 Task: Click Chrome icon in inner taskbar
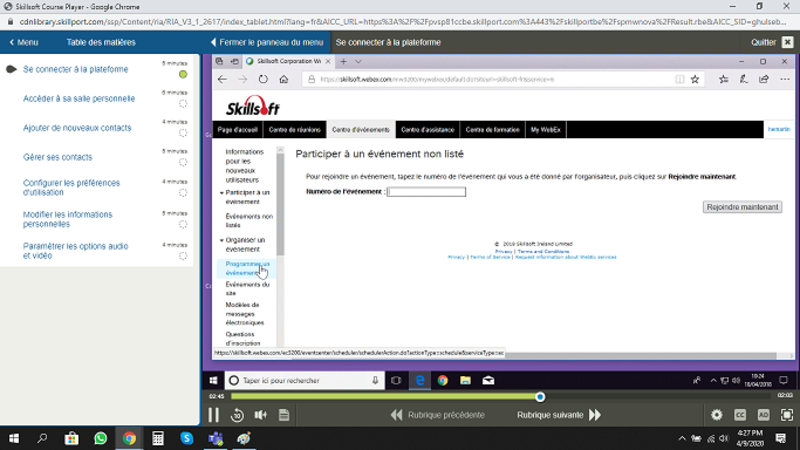[442, 381]
